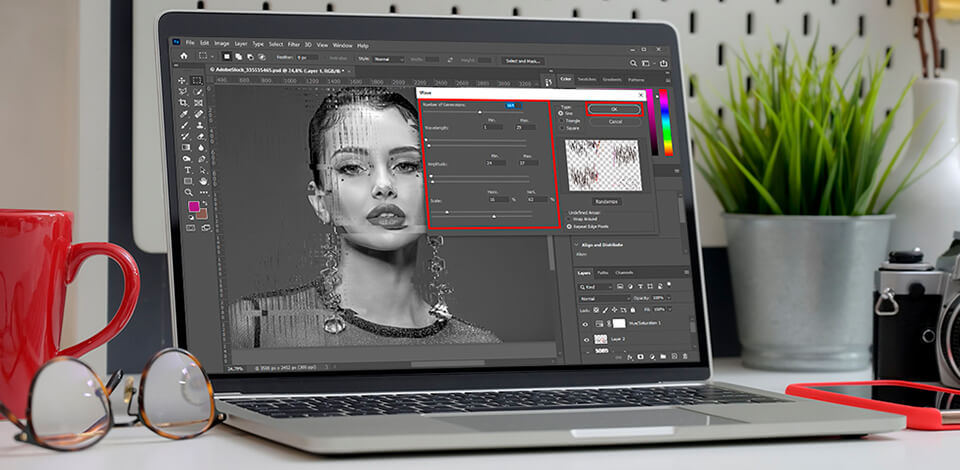Click the Share icon top right
The width and height of the screenshot is (960, 470).
point(664,63)
